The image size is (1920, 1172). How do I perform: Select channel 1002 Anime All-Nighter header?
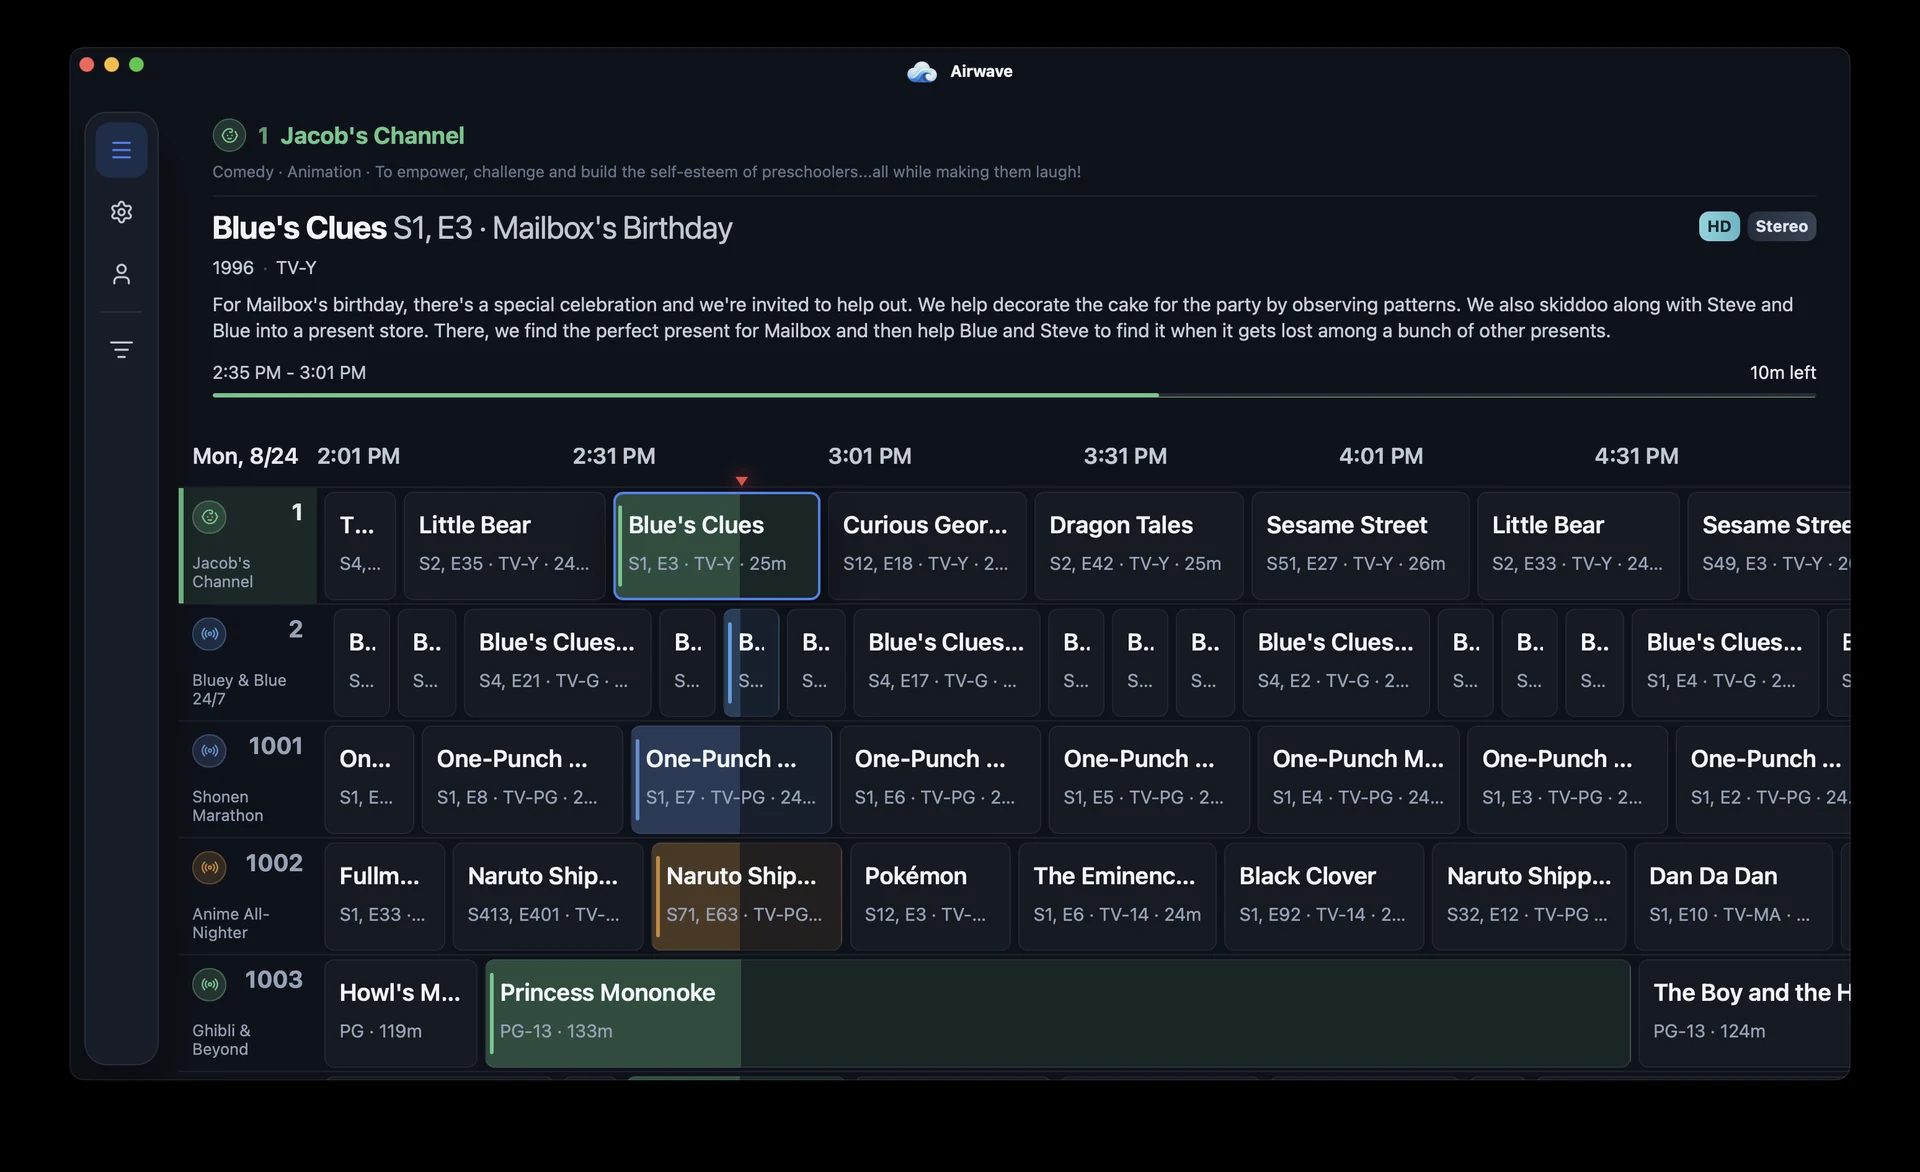(x=248, y=897)
